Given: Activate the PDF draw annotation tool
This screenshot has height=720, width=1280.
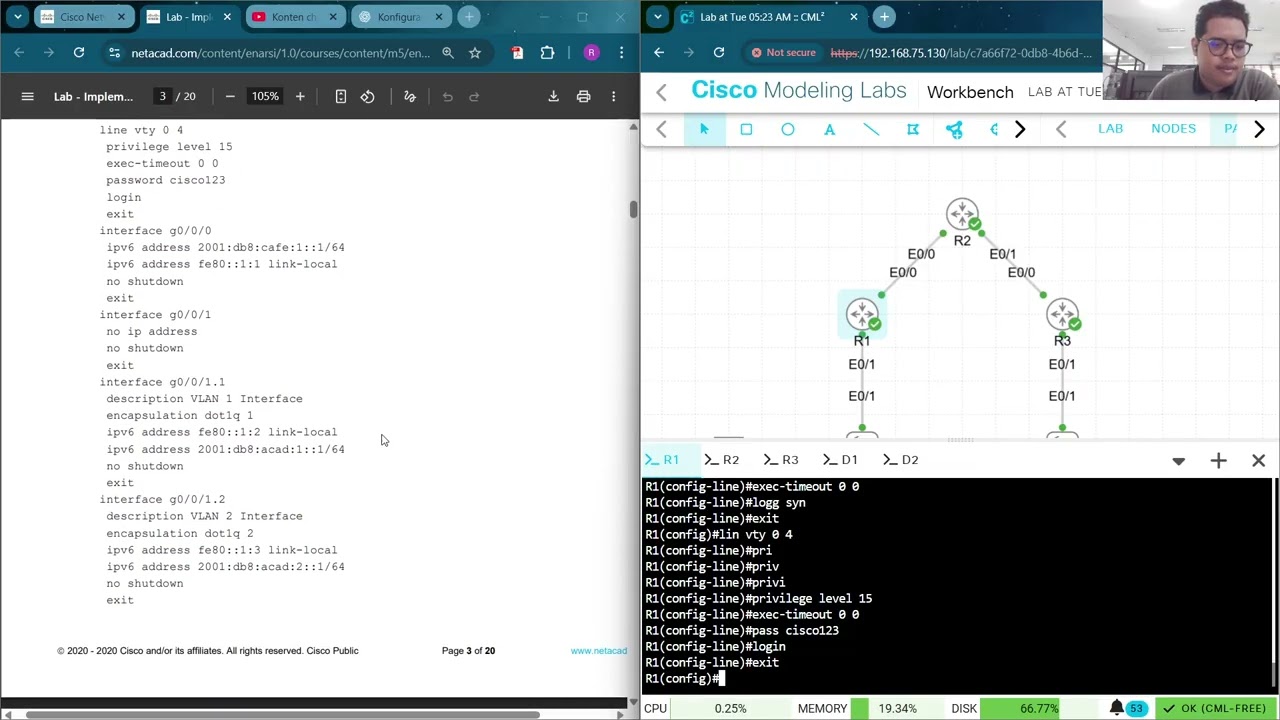Looking at the screenshot, I should click(409, 97).
